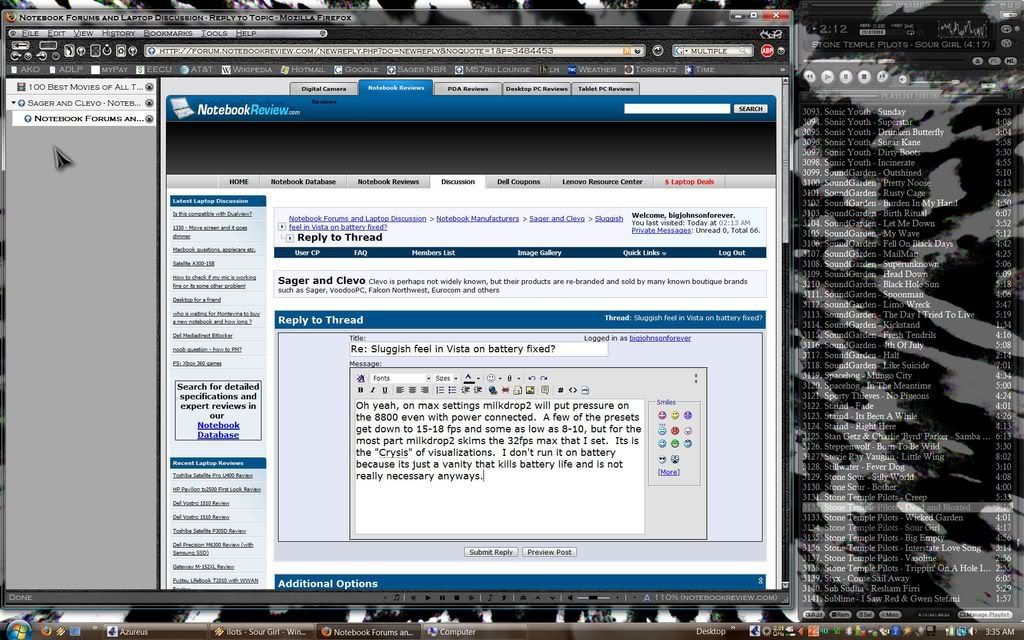Insert the red angry smiley

tap(675, 430)
